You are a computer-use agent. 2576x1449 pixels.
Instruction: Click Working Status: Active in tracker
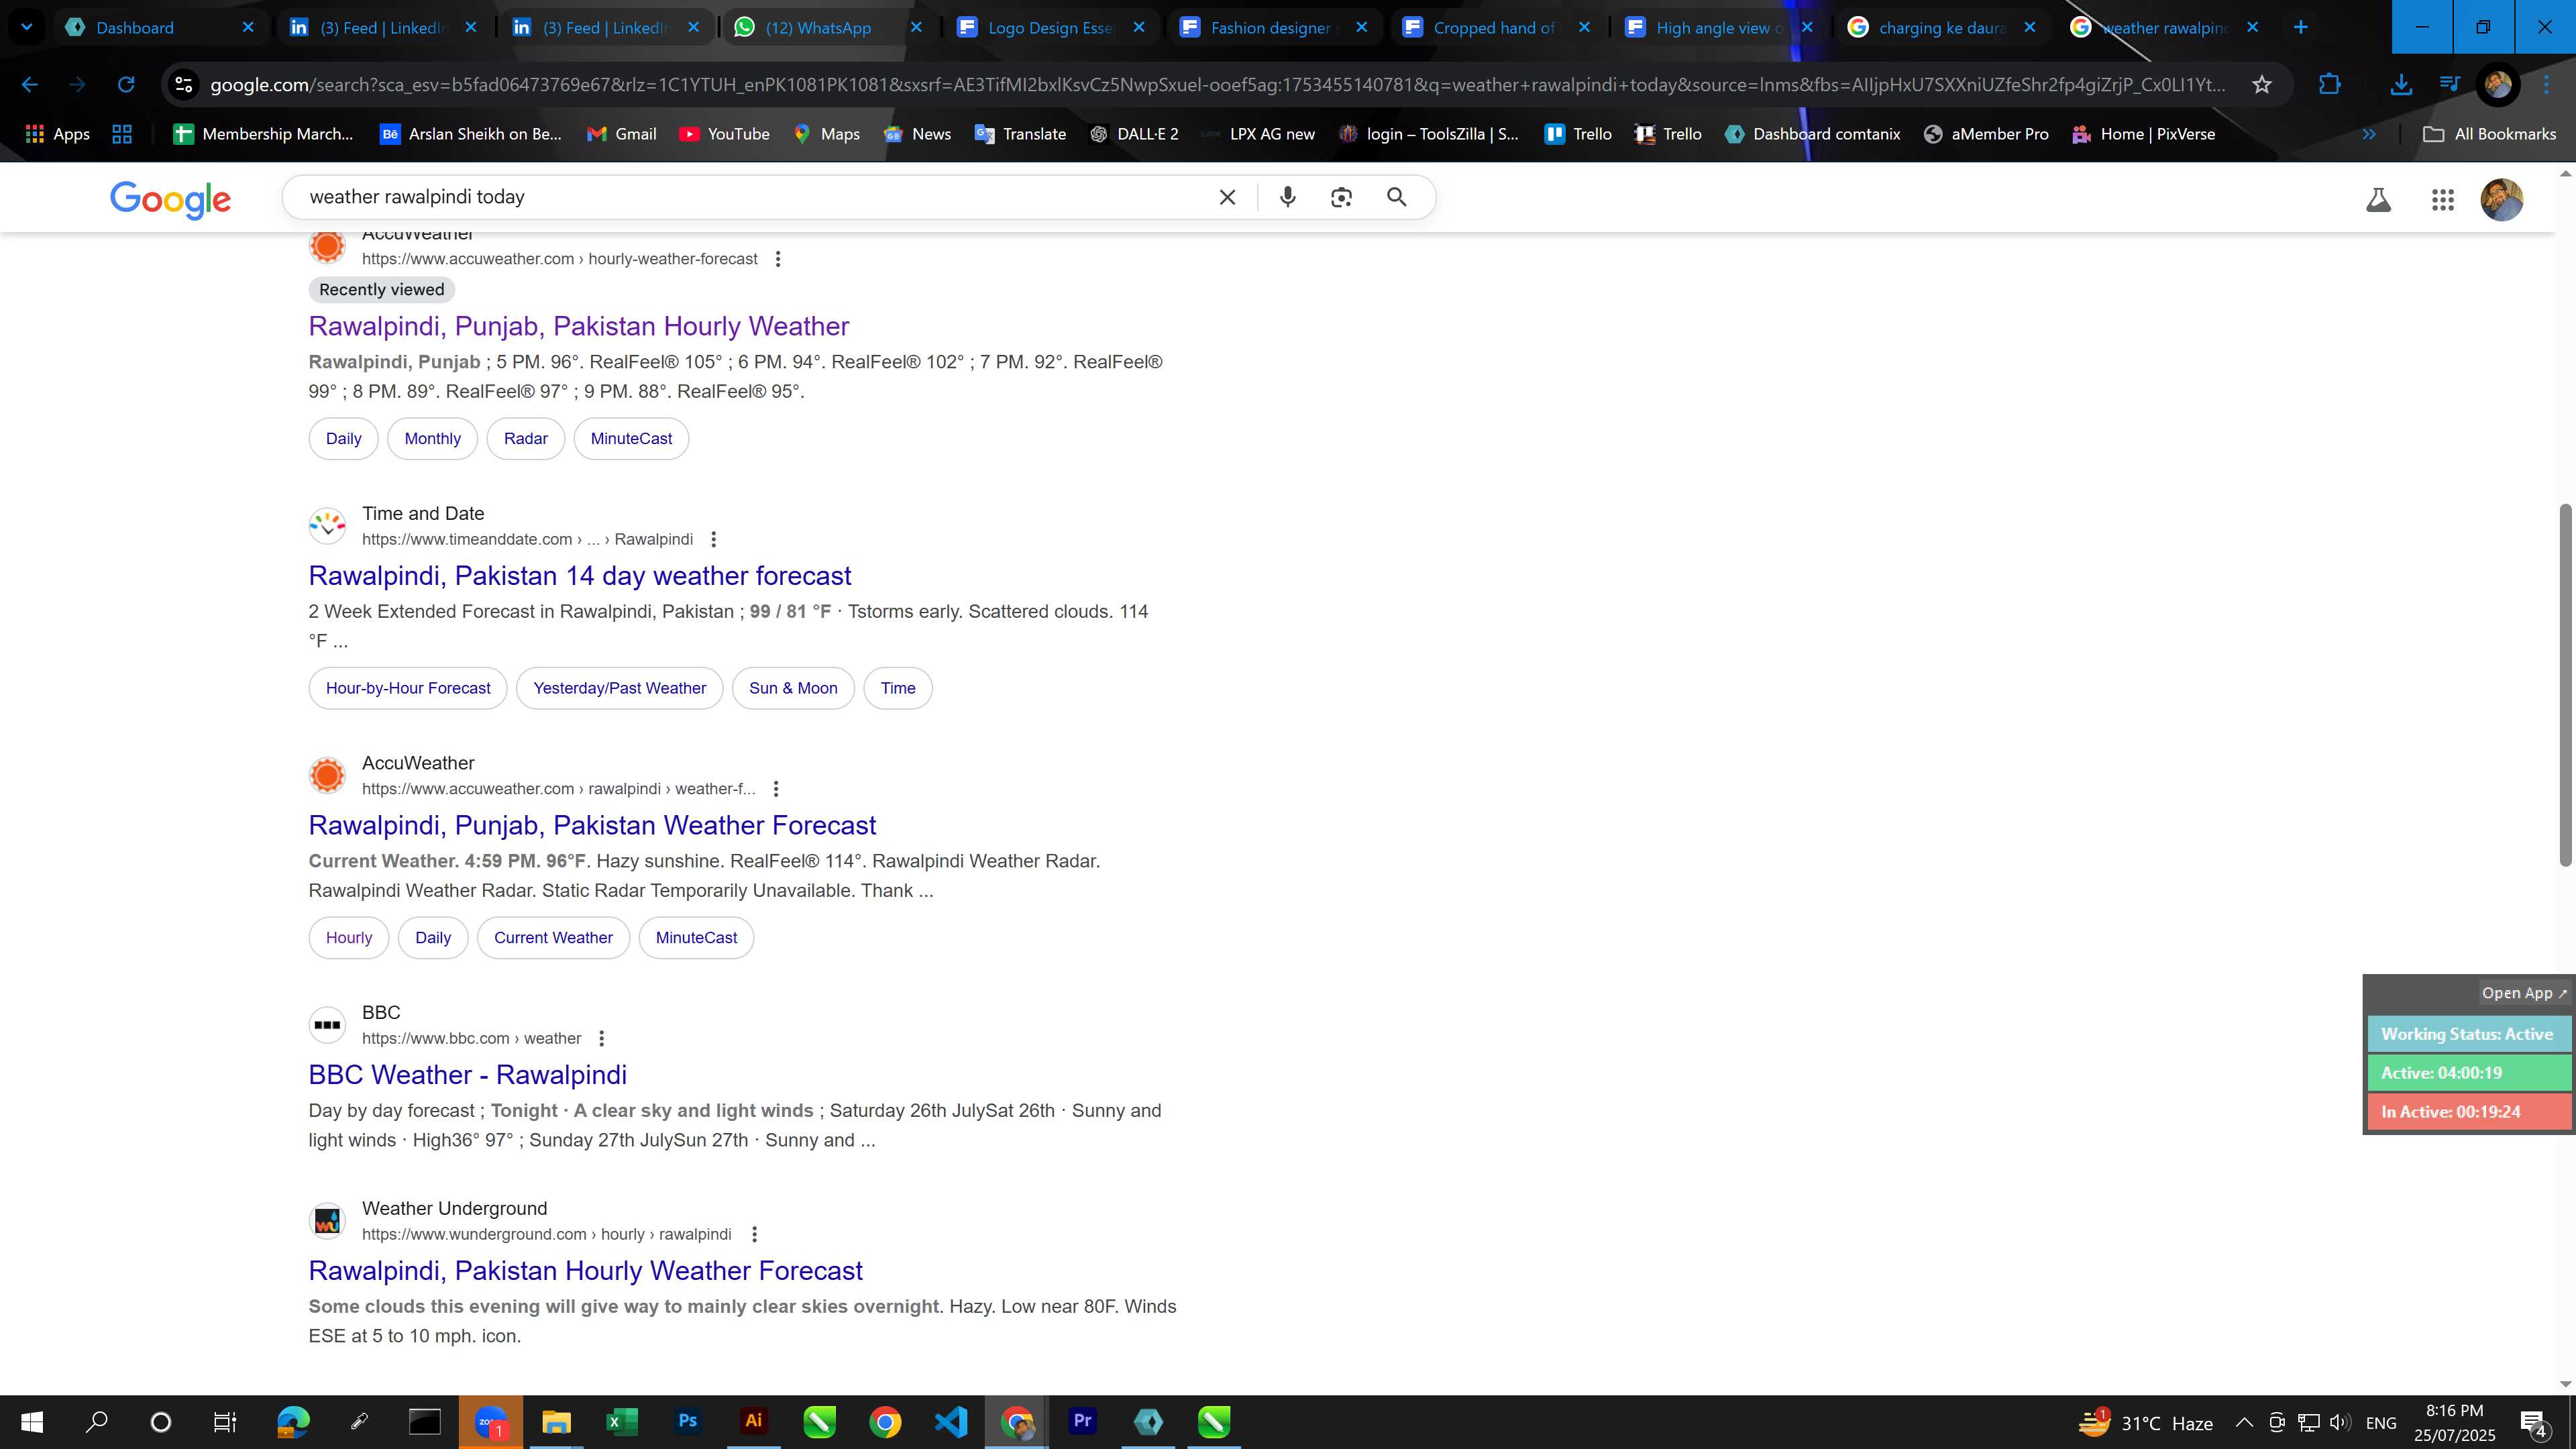pyautogui.click(x=2468, y=1035)
